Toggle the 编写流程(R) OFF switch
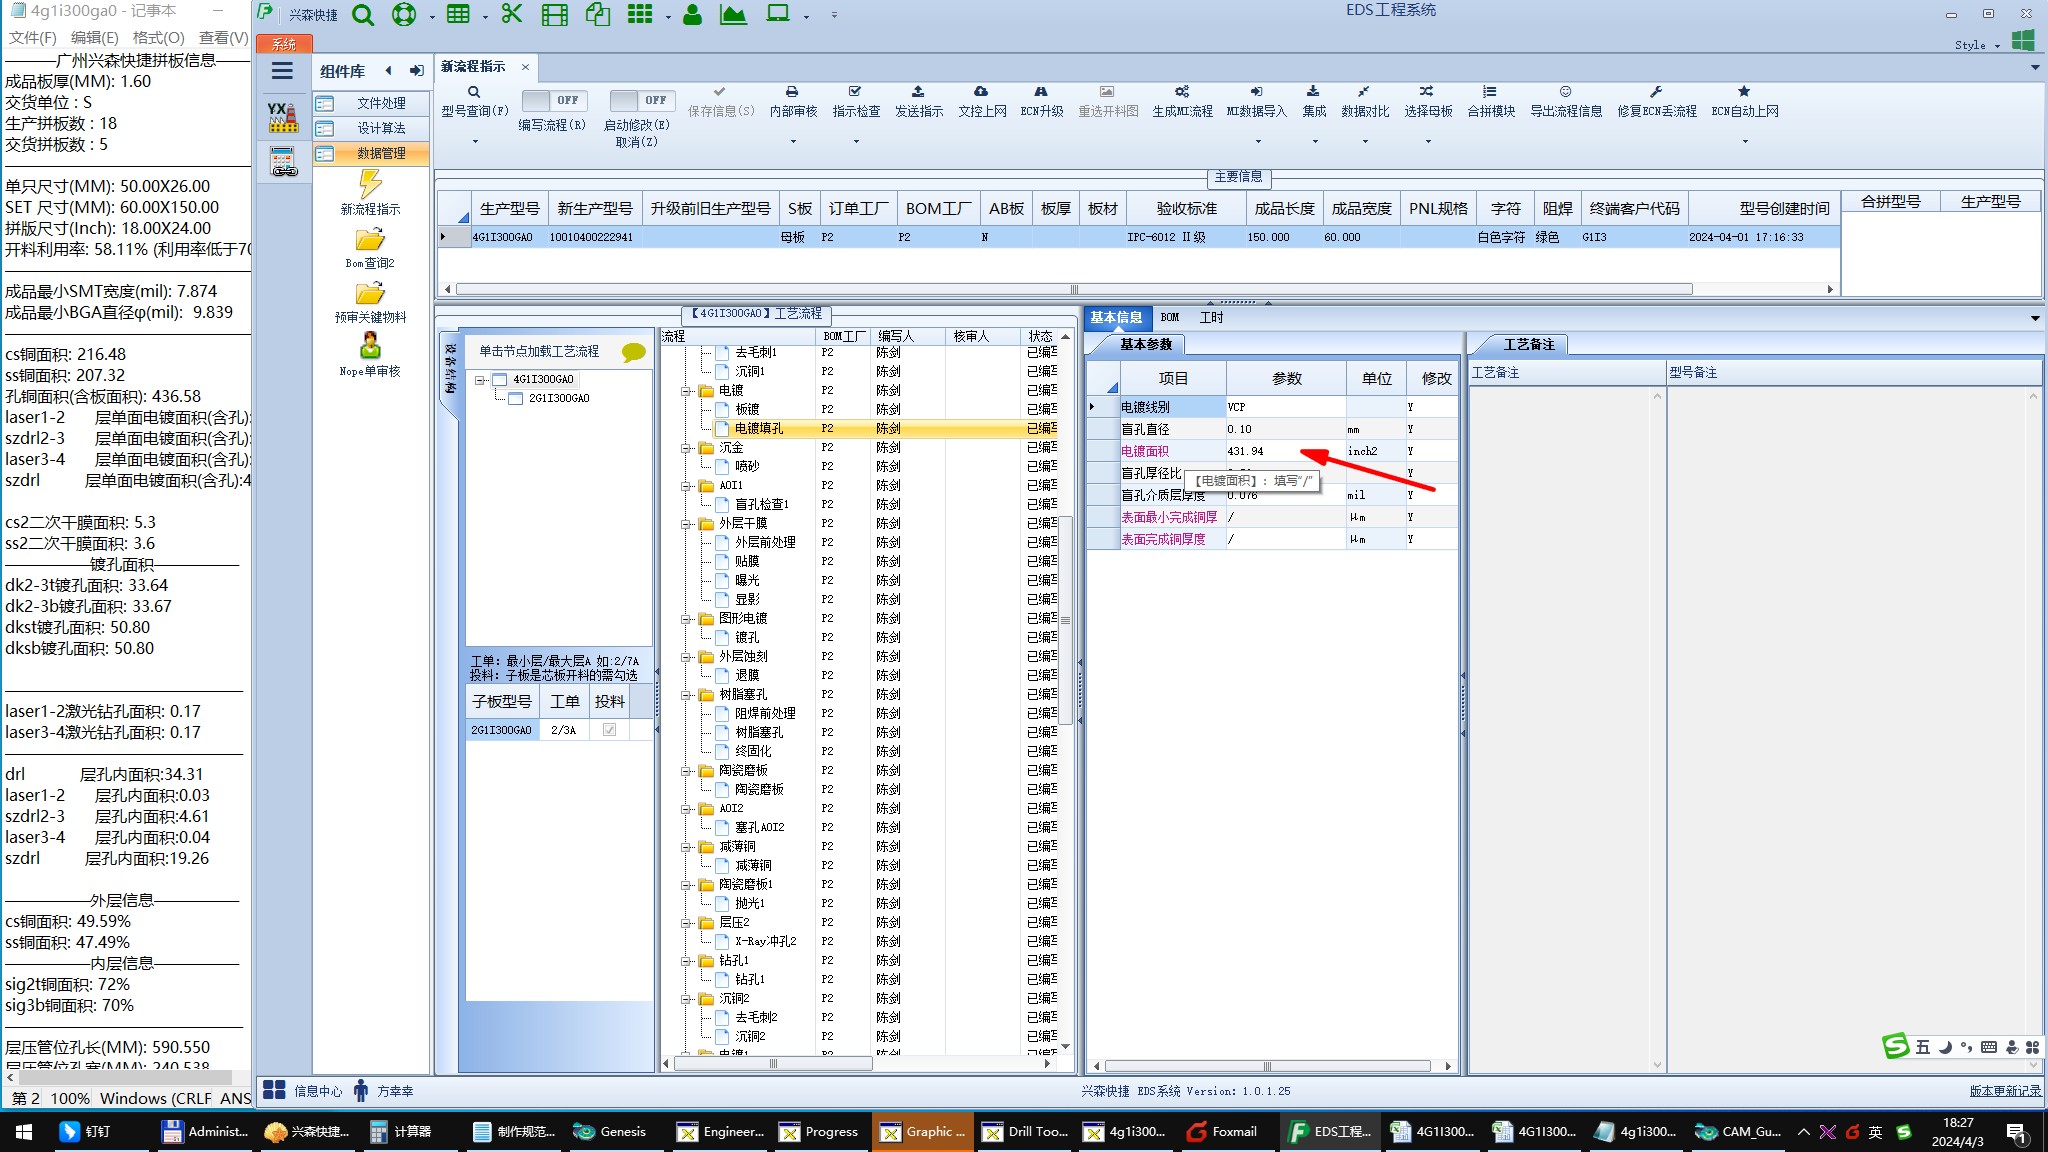Screen dimensions: 2048x1152 coord(554,100)
